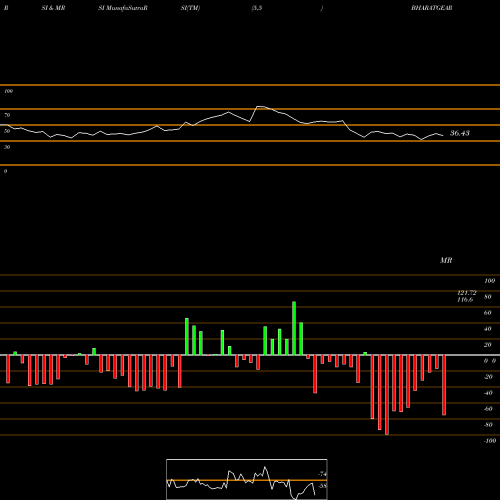Click the 'SI(TM)' header label
The image size is (500, 500).
click(190, 8)
